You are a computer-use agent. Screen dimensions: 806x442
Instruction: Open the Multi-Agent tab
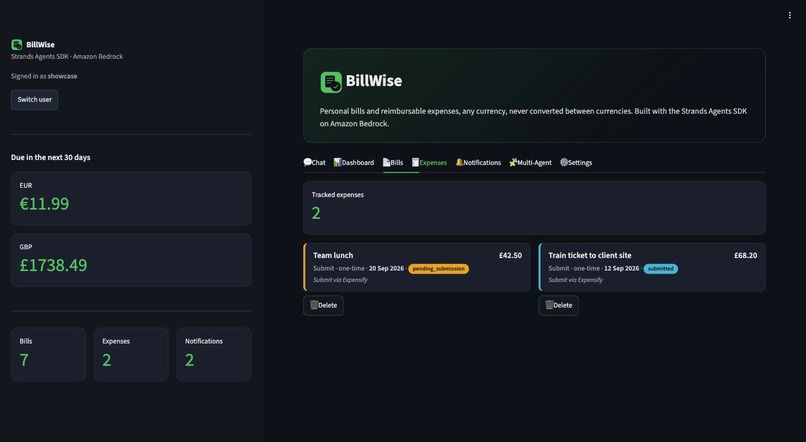pyautogui.click(x=530, y=162)
